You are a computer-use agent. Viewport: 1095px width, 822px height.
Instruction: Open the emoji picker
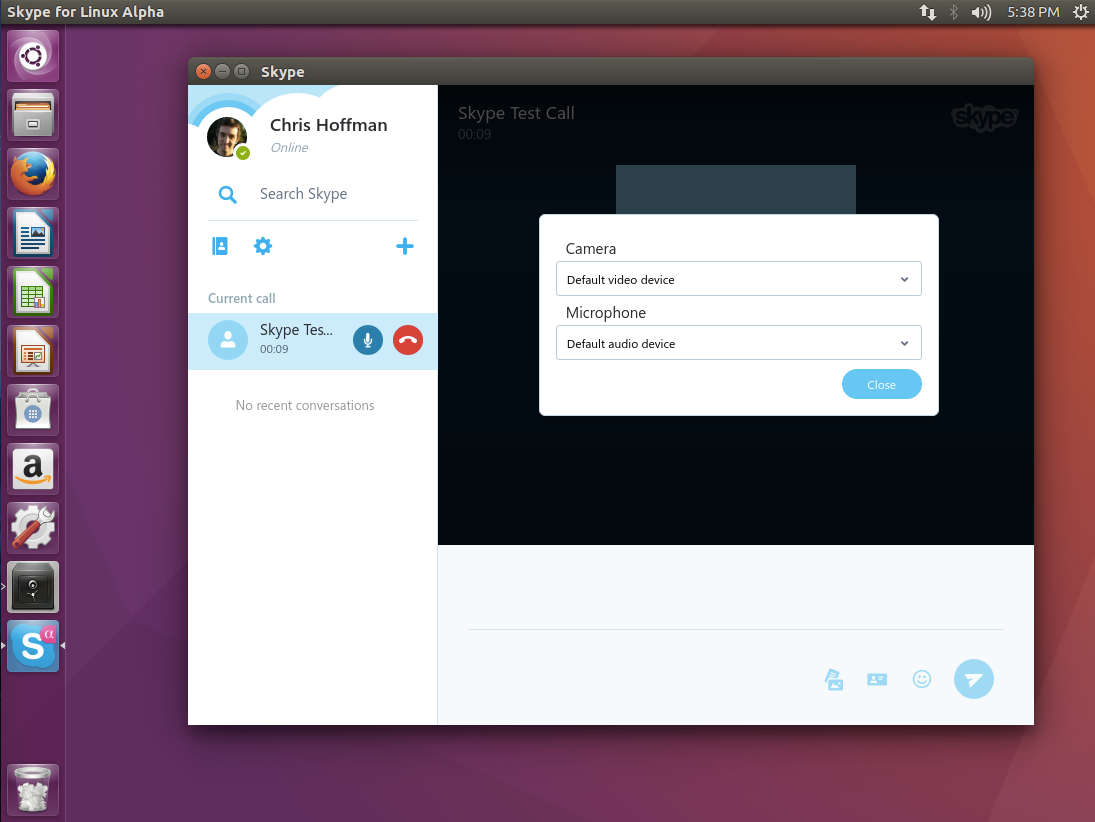coord(921,679)
